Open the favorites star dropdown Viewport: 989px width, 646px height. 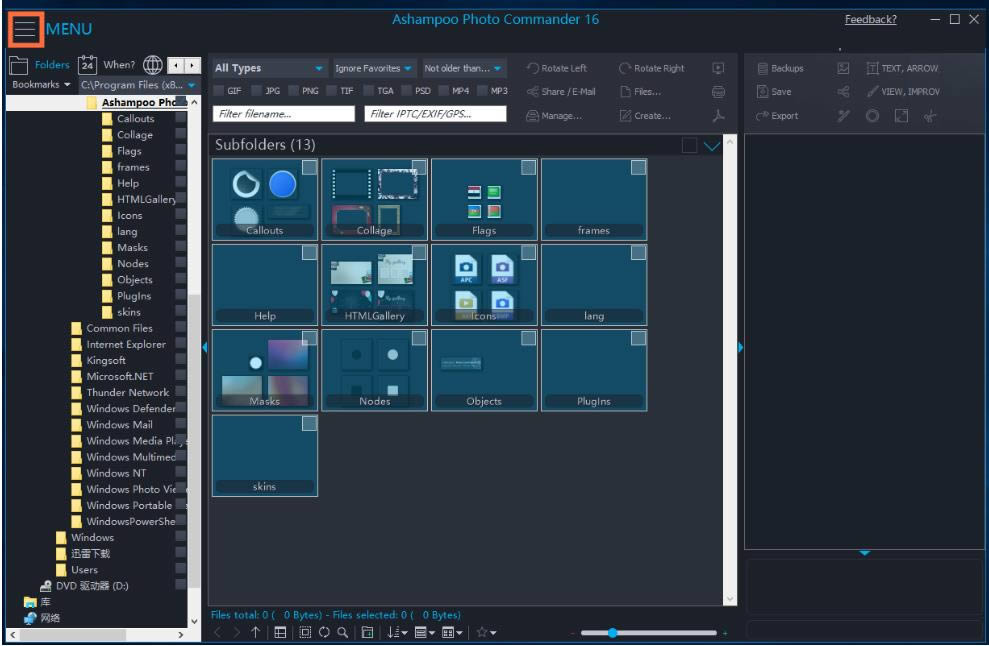pyautogui.click(x=486, y=632)
